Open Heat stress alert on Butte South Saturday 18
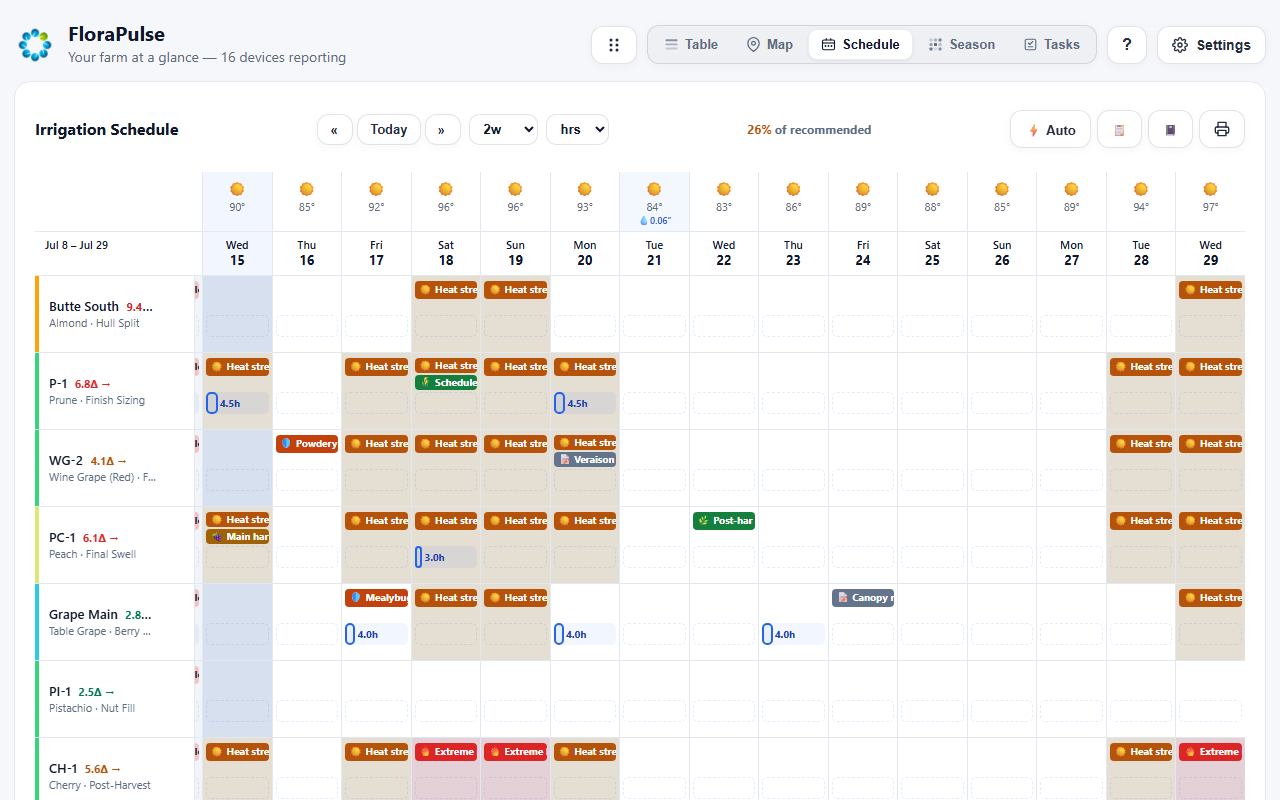Screen dimensions: 1280x800 tap(446, 290)
